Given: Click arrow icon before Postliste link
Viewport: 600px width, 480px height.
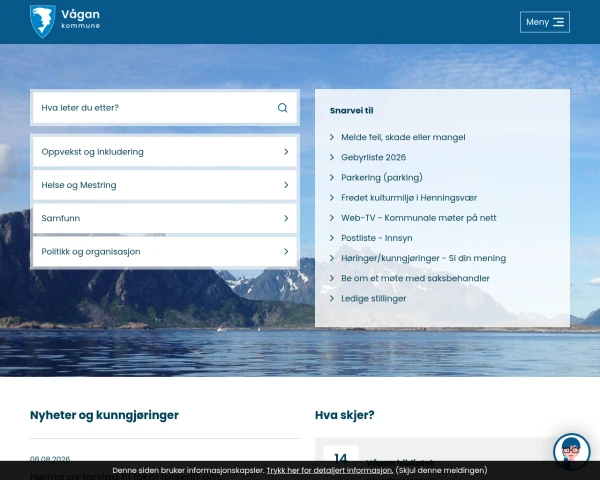Looking at the screenshot, I should tap(332, 238).
